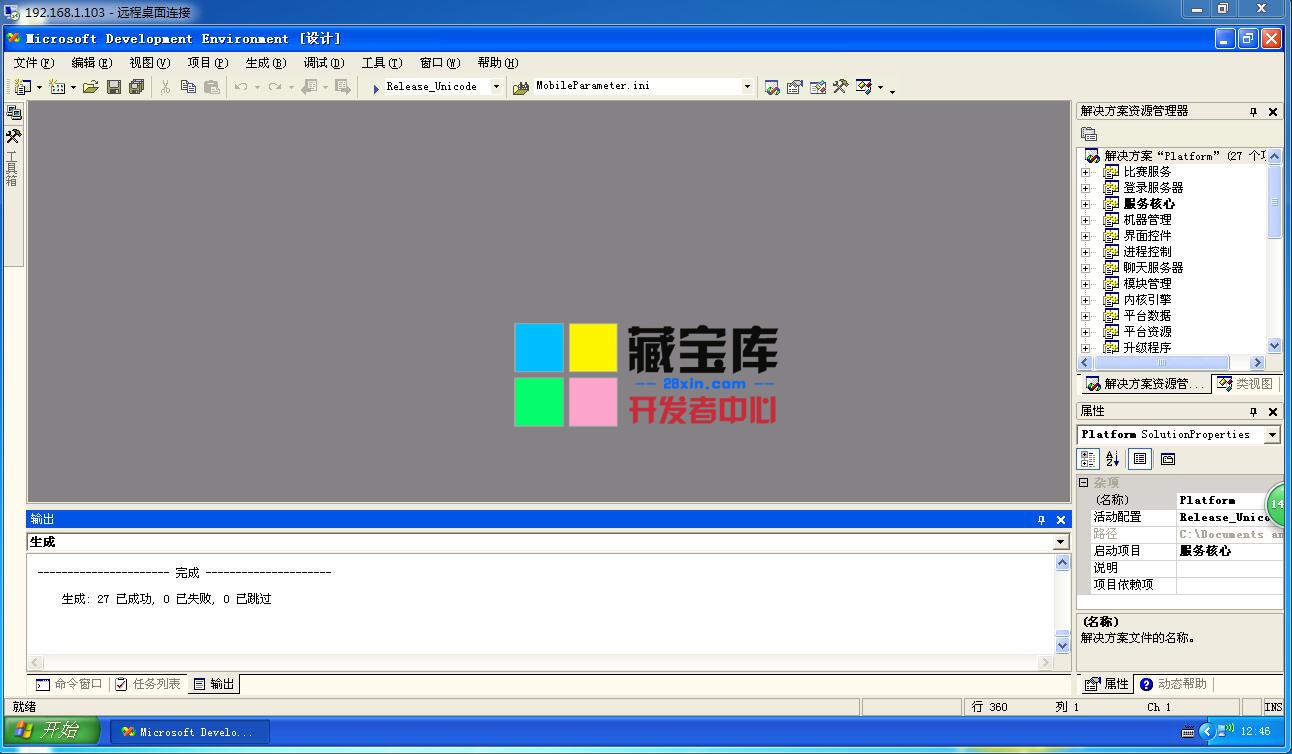The image size is (1292, 754).
Task: Click the Output pane scroll-up arrow
Action: 1062,564
